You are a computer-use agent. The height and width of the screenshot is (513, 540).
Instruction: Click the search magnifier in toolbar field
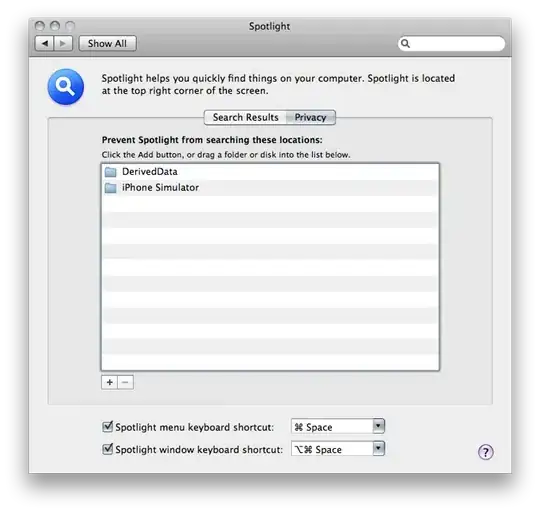tap(405, 44)
